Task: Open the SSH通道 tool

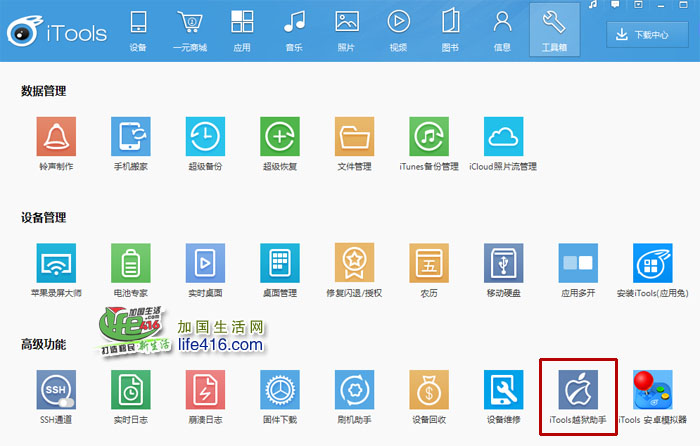Action: click(x=56, y=390)
